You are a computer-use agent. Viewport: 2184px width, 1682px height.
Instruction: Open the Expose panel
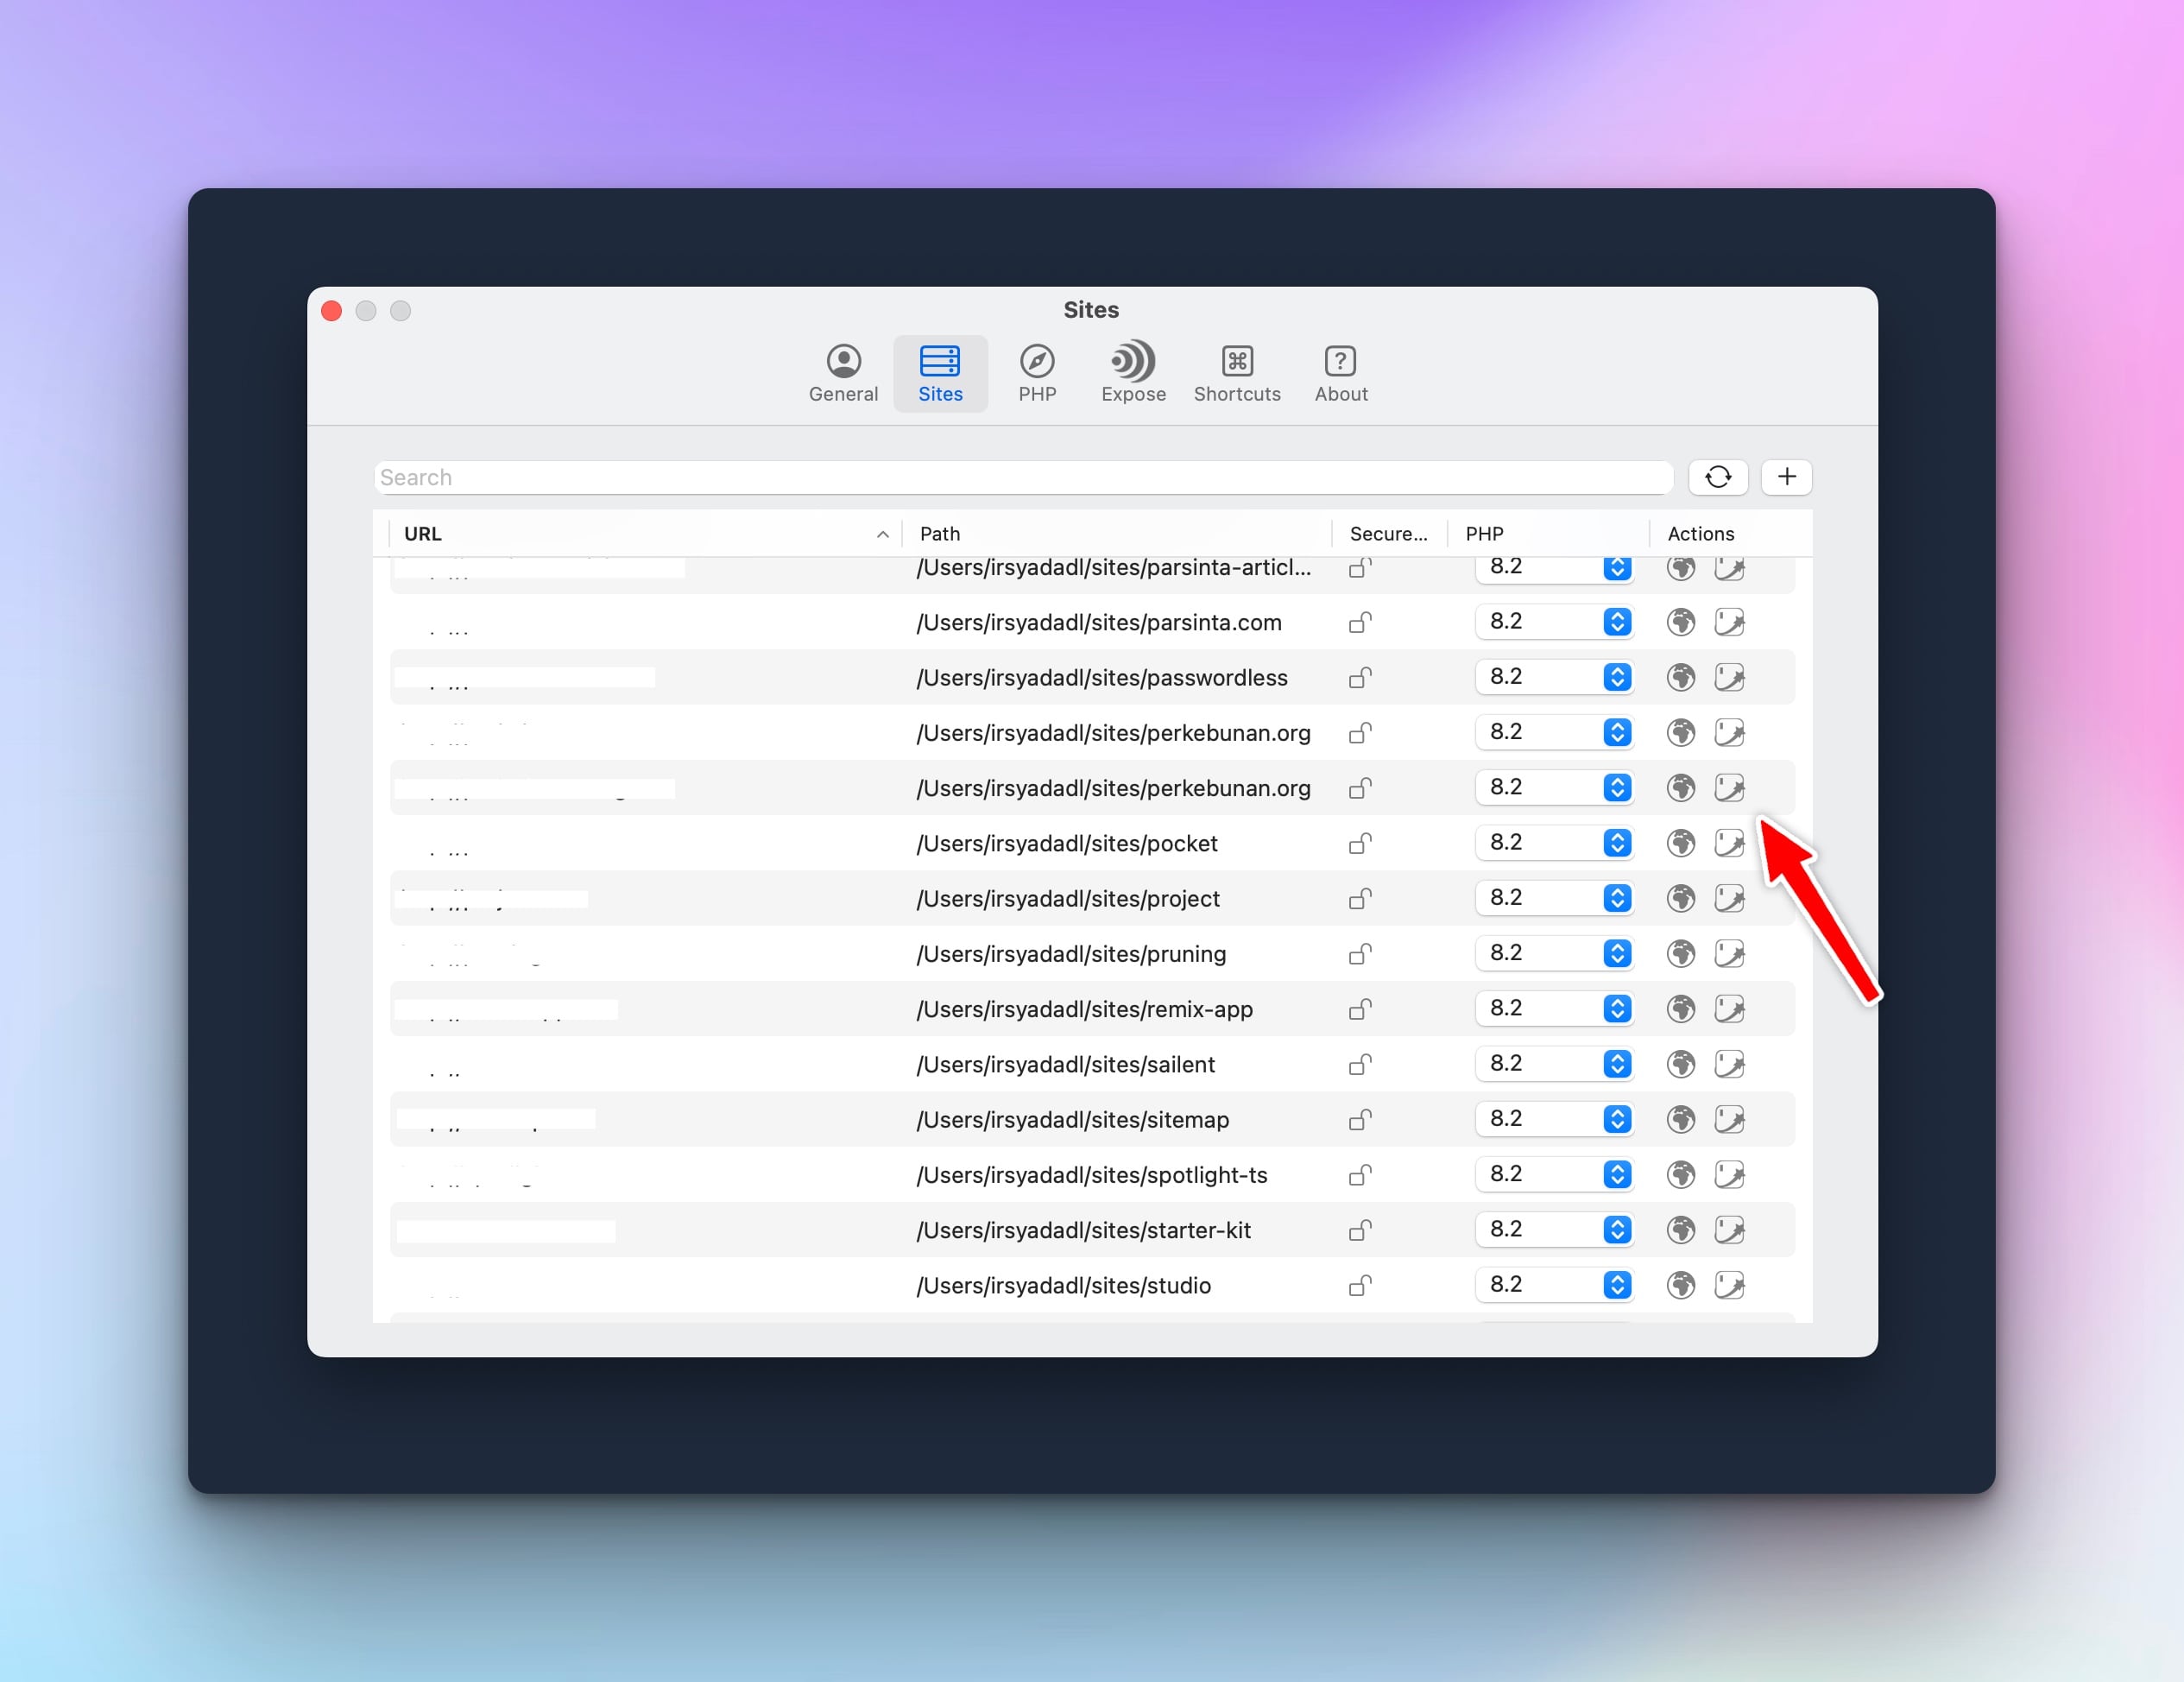click(x=1132, y=371)
